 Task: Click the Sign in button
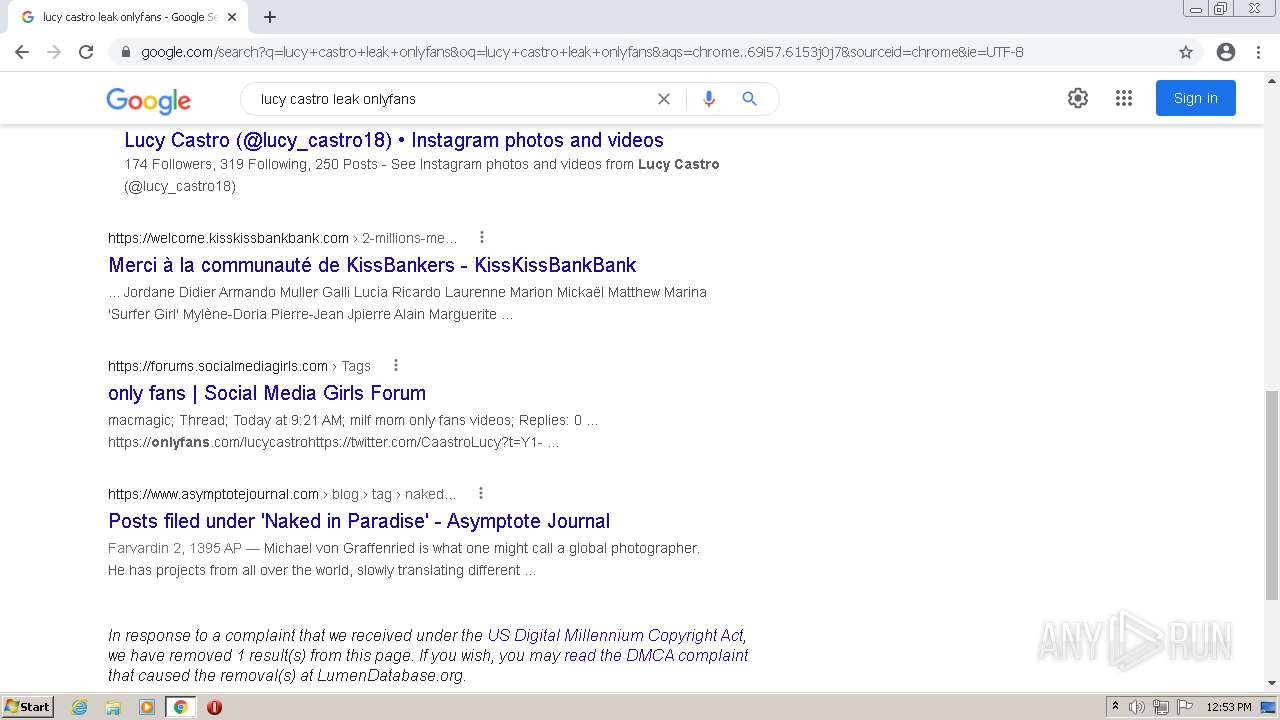[x=1195, y=98]
